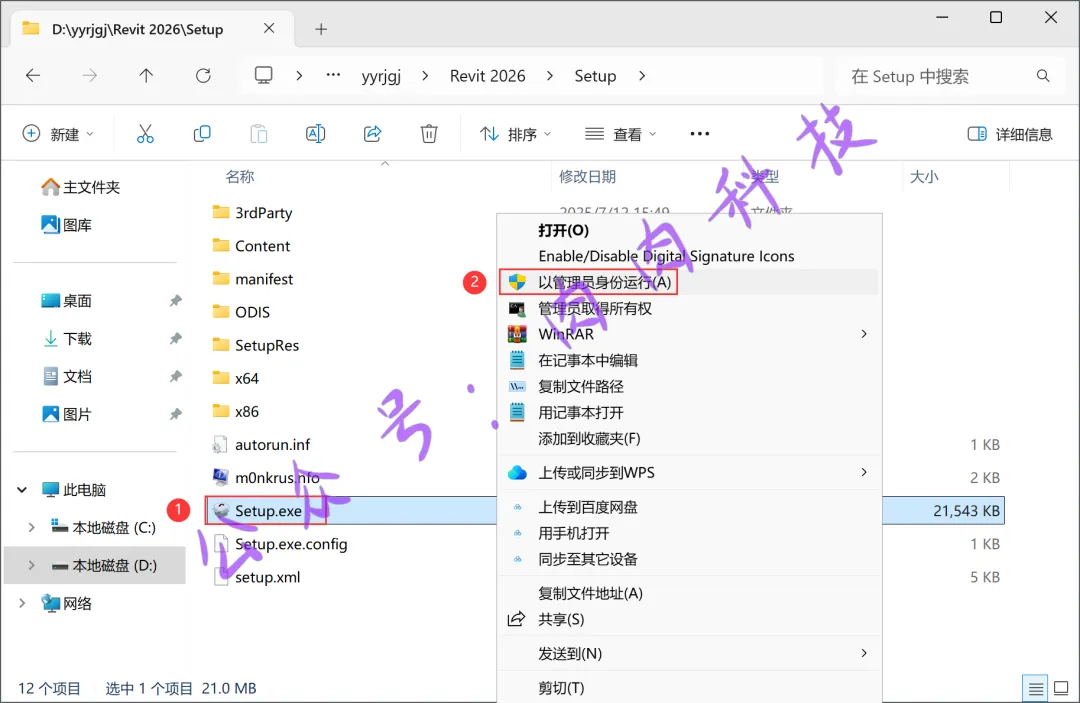
Task: Choose 打开(O) from context menu
Action: [x=563, y=230]
